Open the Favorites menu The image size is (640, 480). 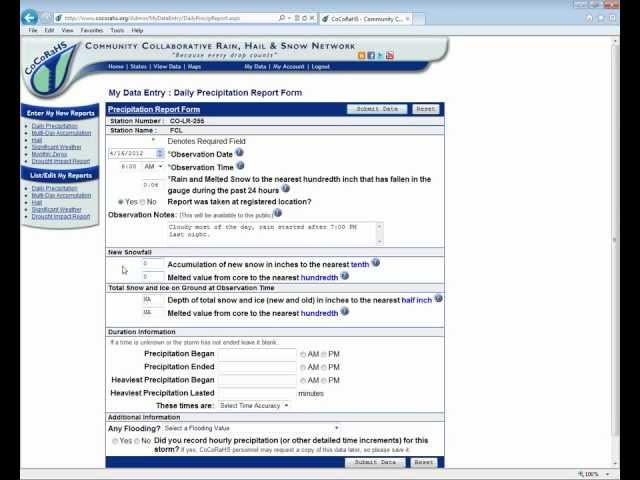coord(92,30)
